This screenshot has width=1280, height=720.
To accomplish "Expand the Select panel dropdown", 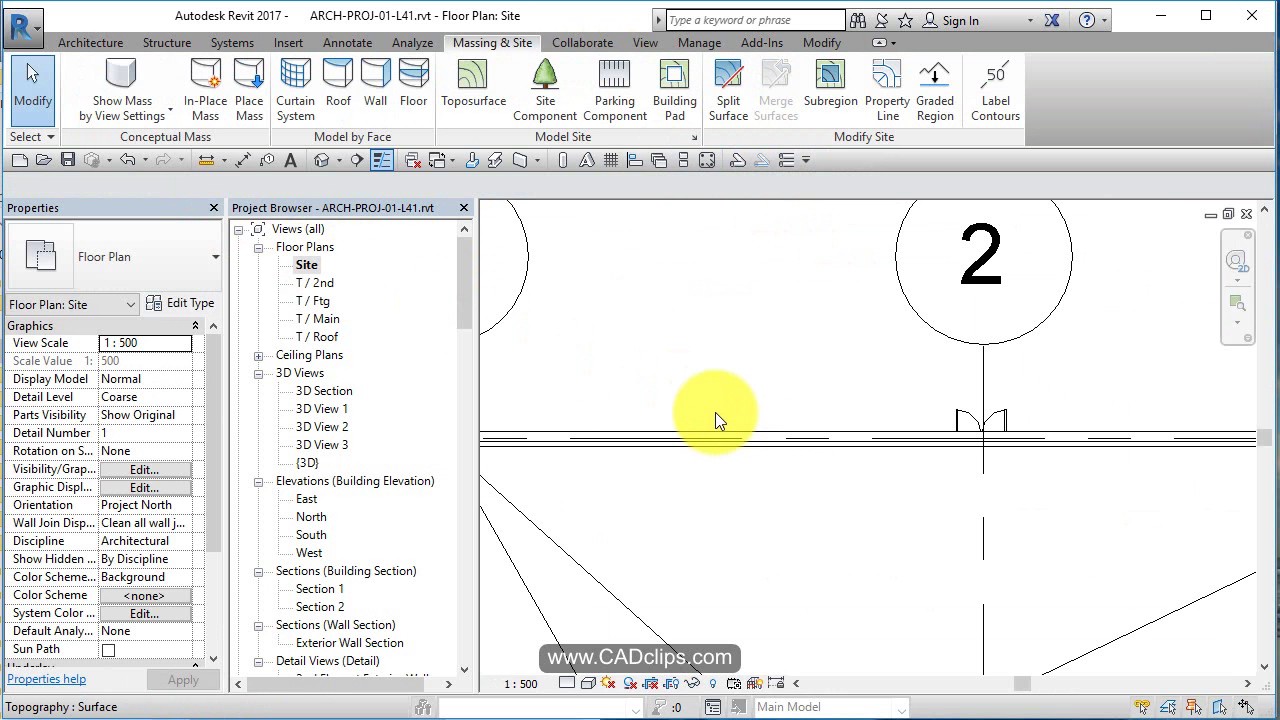I will click(x=32, y=137).
